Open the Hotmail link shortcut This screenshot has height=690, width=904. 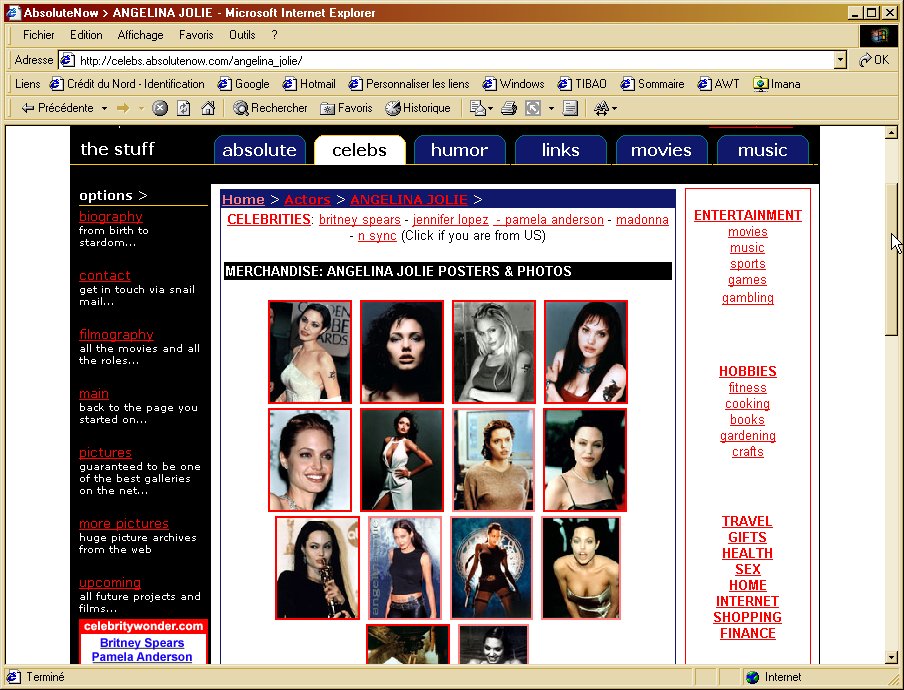pyautogui.click(x=309, y=84)
